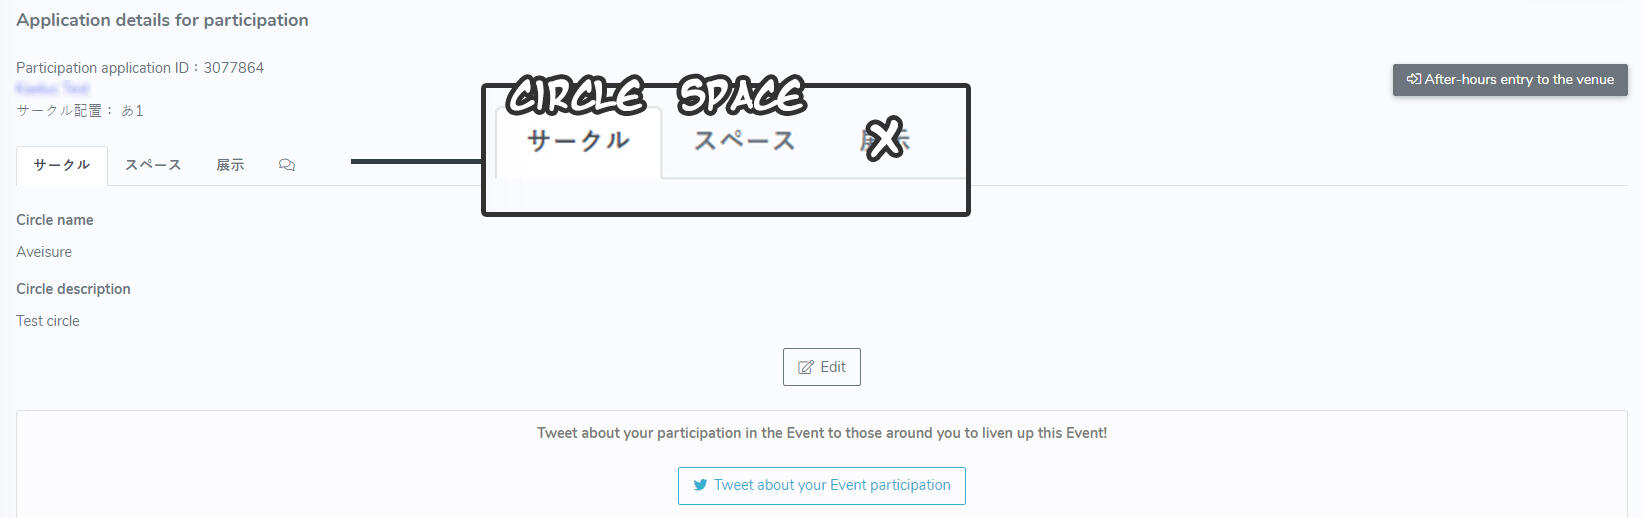Switch to the small サークル tab

tap(62, 165)
